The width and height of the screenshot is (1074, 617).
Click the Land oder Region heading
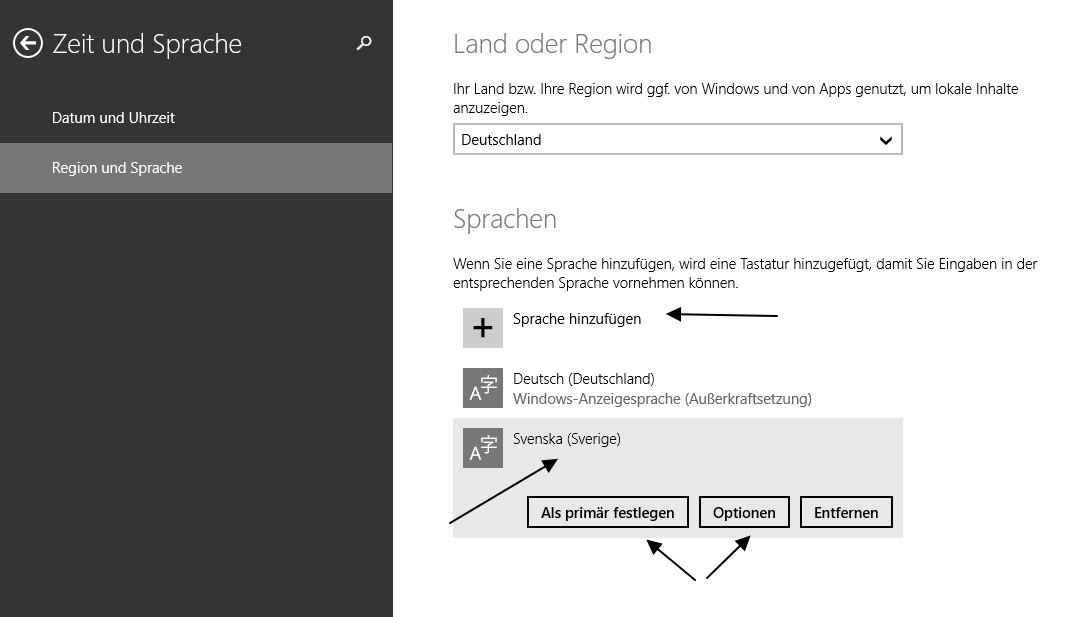click(x=553, y=44)
